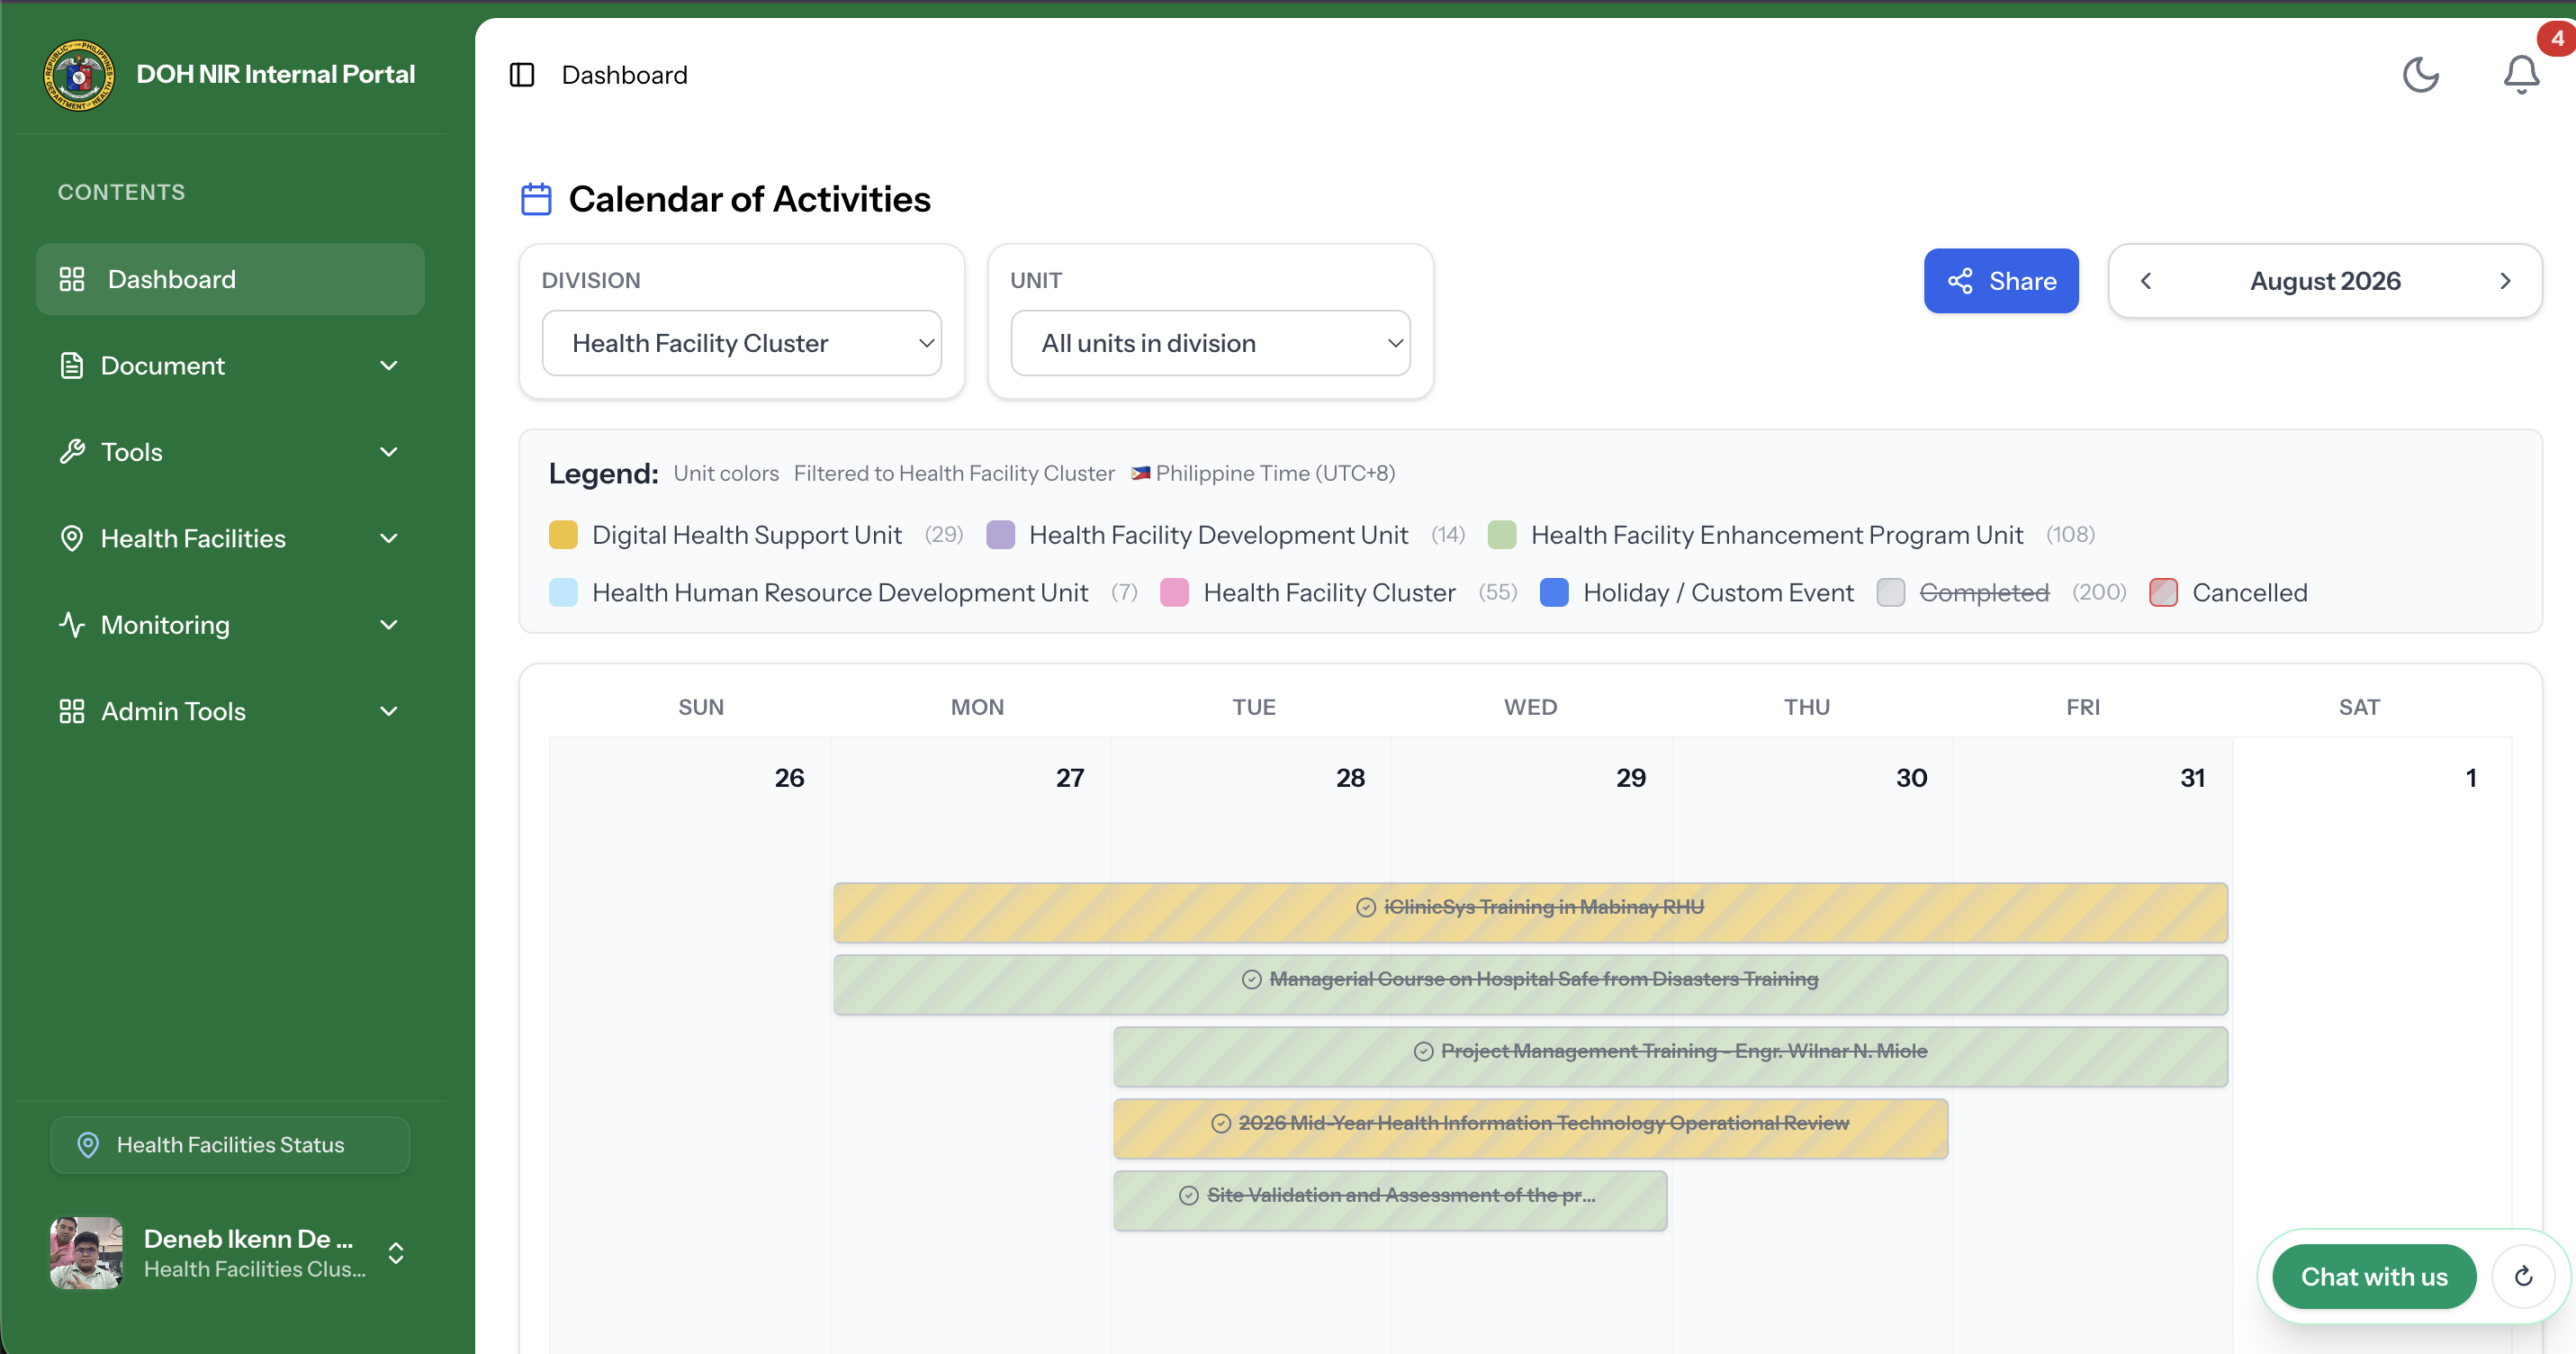Click the August 2026 month label
Screen dimensions: 2576x1354
pyautogui.click(x=2325, y=281)
